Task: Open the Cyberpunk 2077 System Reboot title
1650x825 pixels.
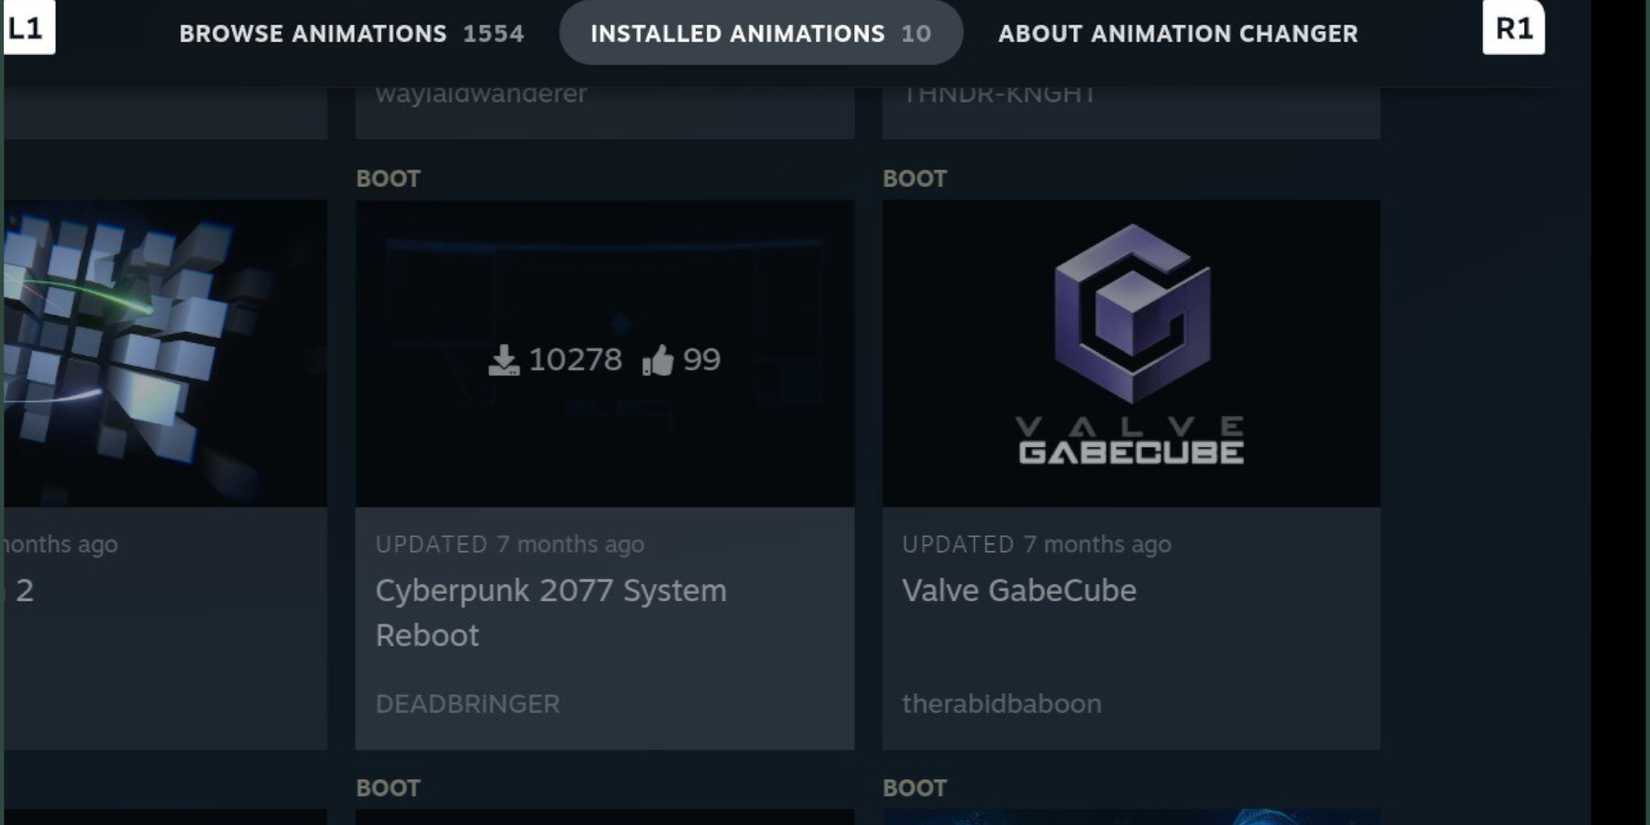Action: (551, 612)
